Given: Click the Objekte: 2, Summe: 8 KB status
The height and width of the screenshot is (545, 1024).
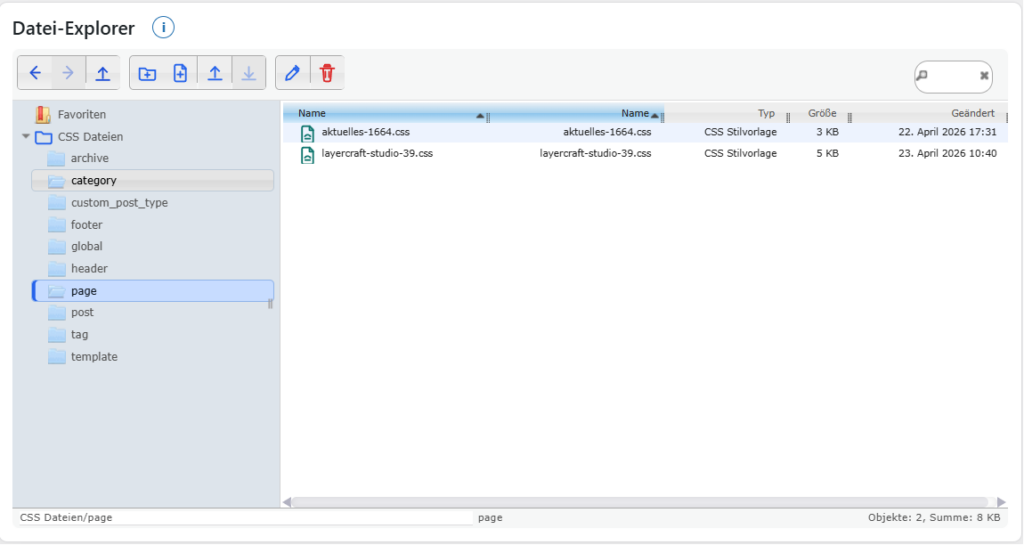Looking at the screenshot, I should [934, 518].
